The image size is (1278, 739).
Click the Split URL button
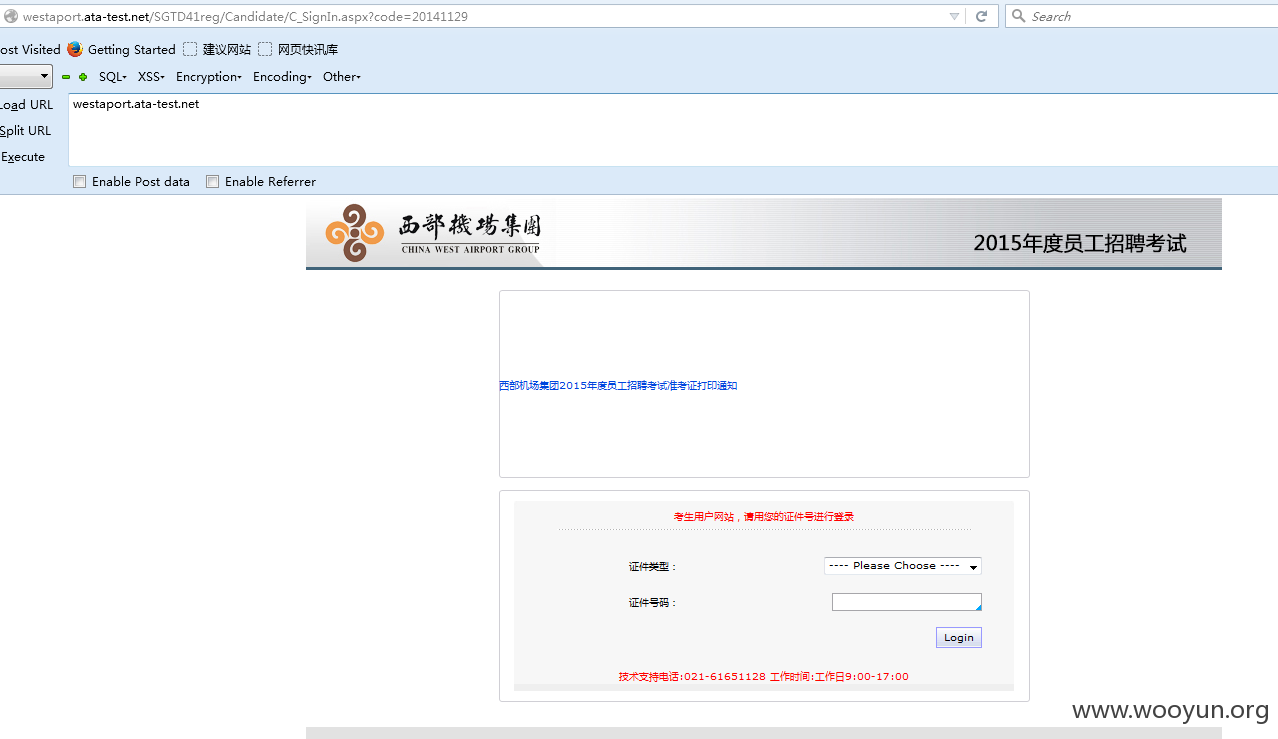25,131
